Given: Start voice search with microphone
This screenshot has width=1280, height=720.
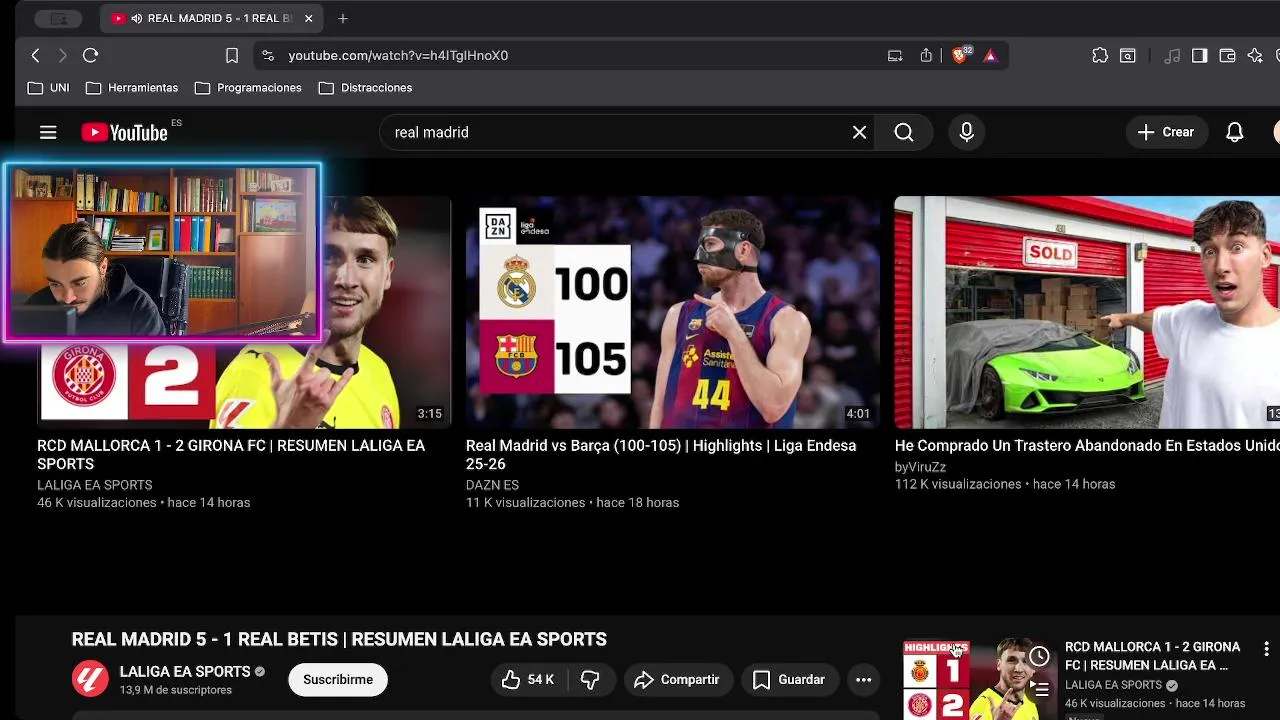Looking at the screenshot, I should pos(966,132).
